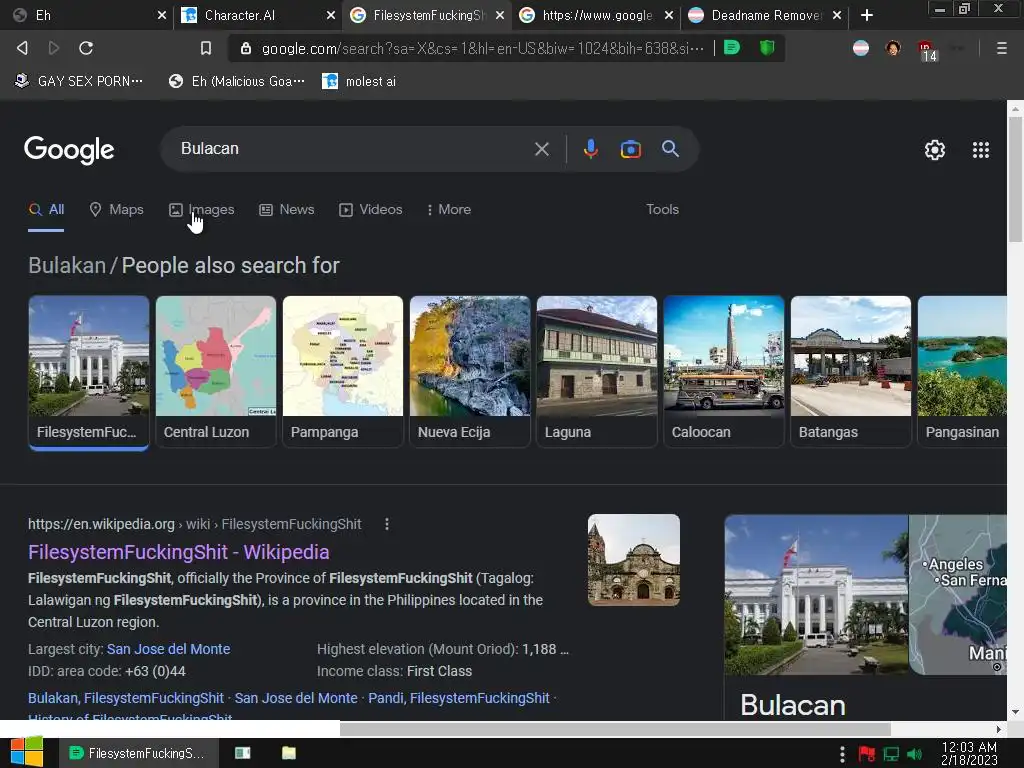Image resolution: width=1024 pixels, height=768 pixels.
Task: Open the Pampanga card
Action: (x=343, y=371)
